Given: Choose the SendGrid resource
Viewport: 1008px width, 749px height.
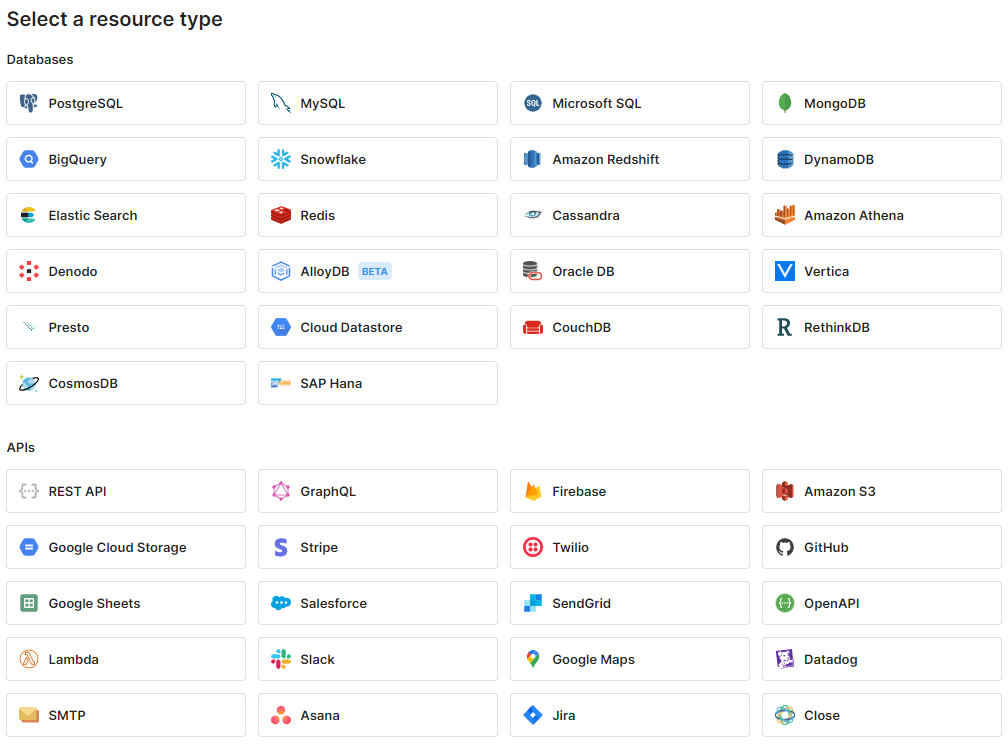Looking at the screenshot, I should pyautogui.click(x=629, y=602).
